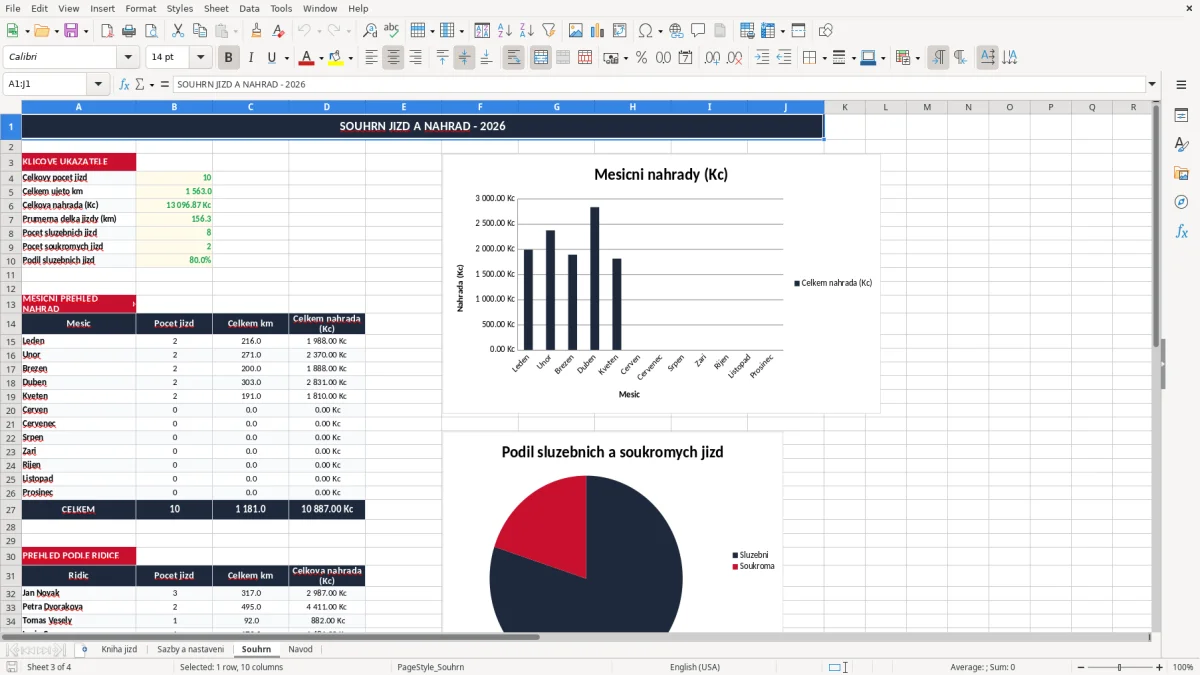
Task: Click the zoom out minus button
Action: pyautogui.click(x=1080, y=667)
